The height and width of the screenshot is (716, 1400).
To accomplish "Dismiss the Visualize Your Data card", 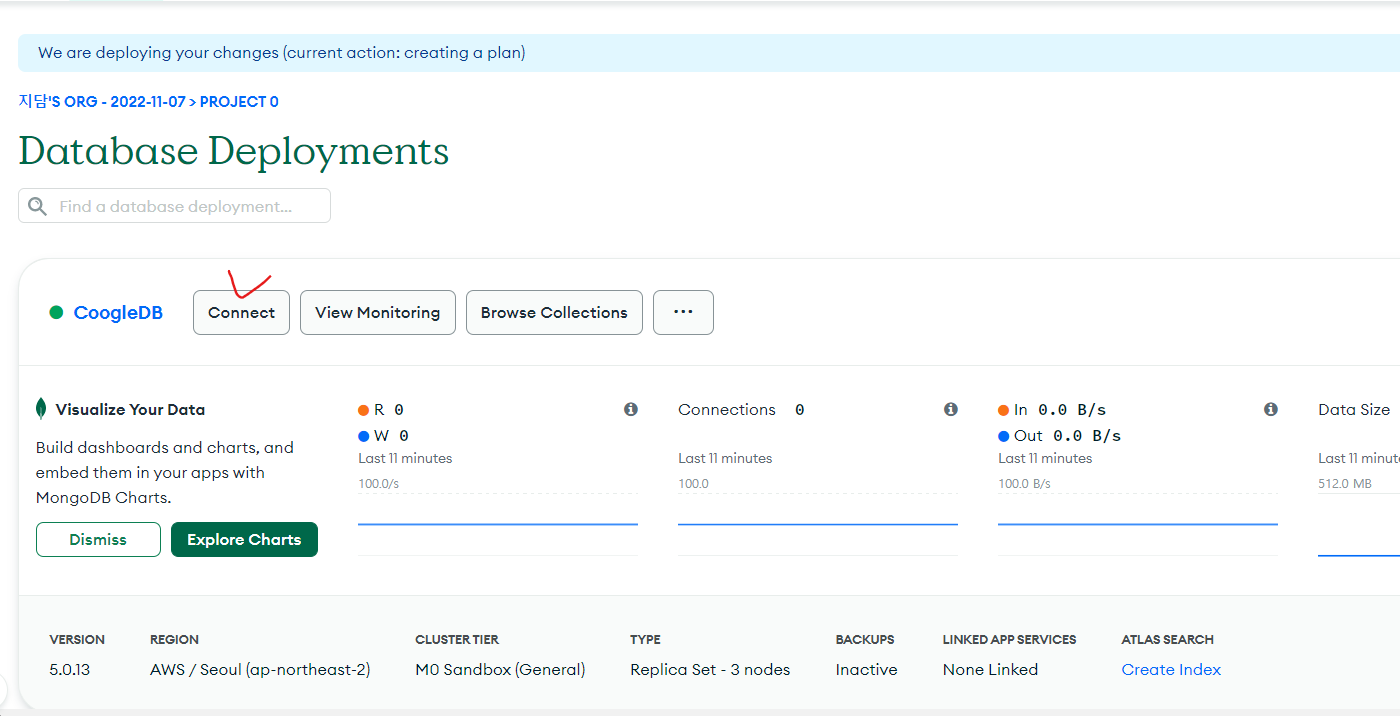I will [x=98, y=539].
